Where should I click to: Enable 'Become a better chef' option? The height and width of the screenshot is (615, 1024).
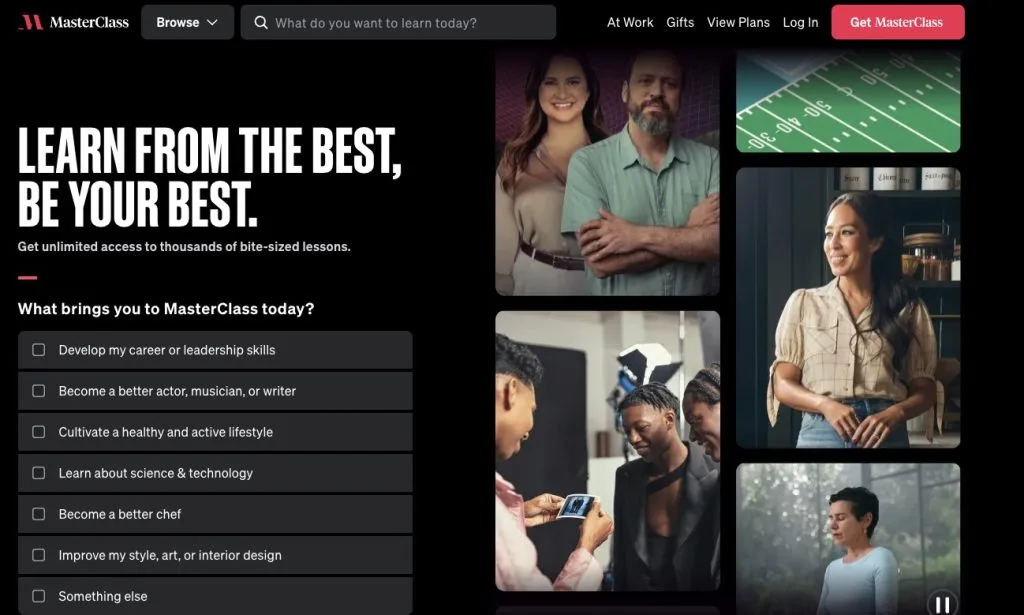pyautogui.click(x=39, y=514)
